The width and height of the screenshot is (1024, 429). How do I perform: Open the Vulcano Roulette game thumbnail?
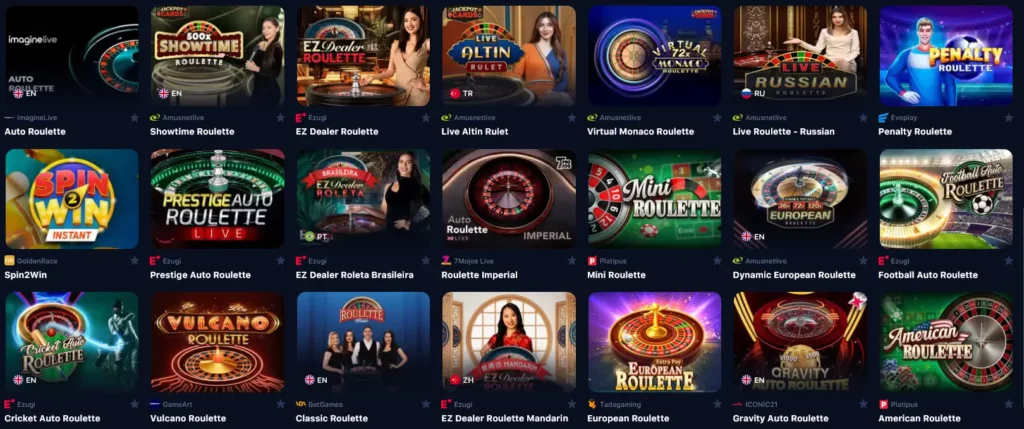tap(217, 342)
